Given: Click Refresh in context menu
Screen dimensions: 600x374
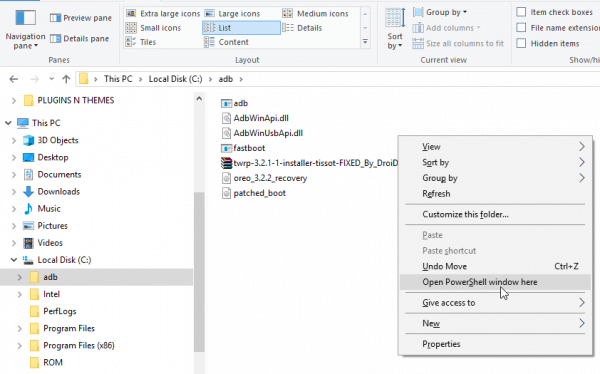Looking at the screenshot, I should coord(495,194).
